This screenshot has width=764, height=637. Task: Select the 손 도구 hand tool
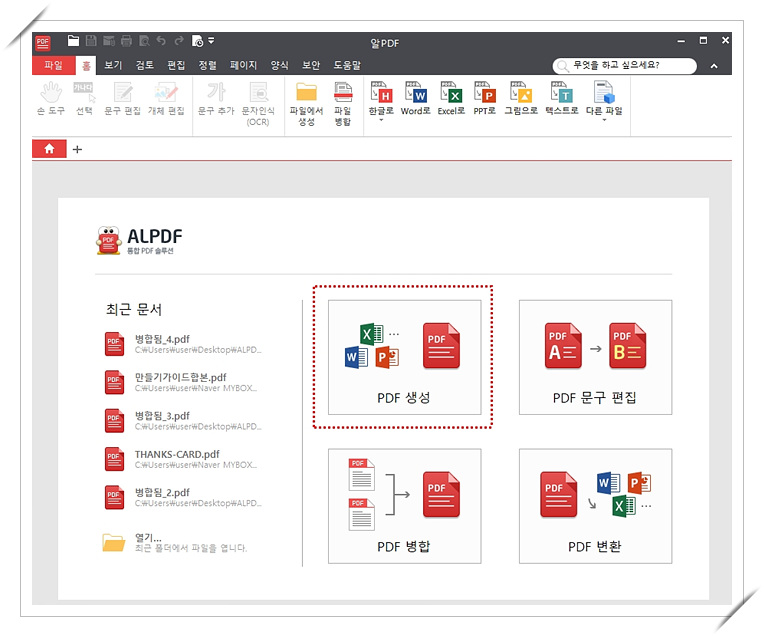point(51,99)
